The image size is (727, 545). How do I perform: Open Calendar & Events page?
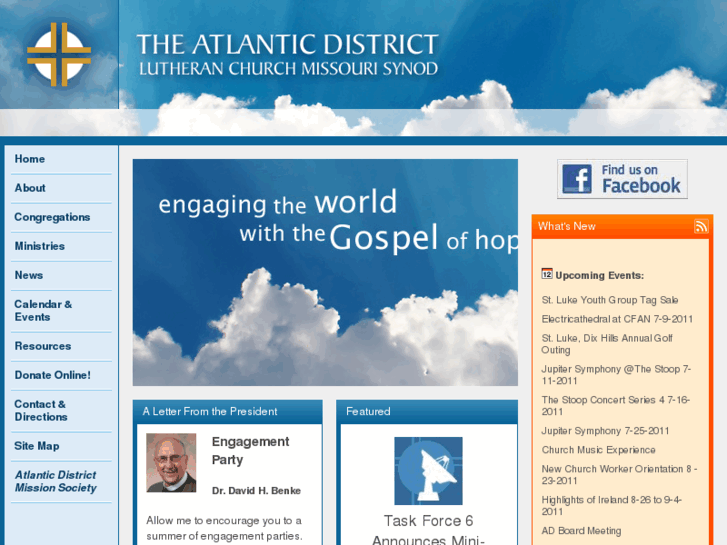coord(43,311)
